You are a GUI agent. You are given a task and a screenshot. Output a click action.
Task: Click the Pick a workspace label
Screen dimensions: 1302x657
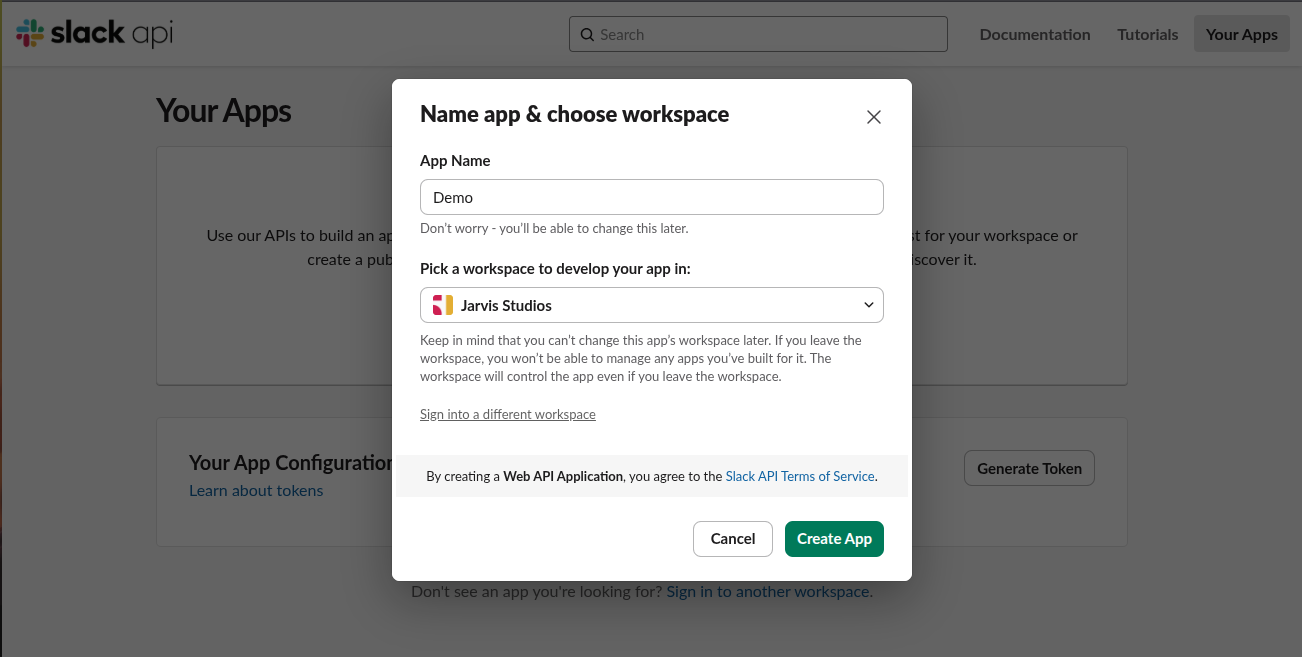tap(555, 269)
